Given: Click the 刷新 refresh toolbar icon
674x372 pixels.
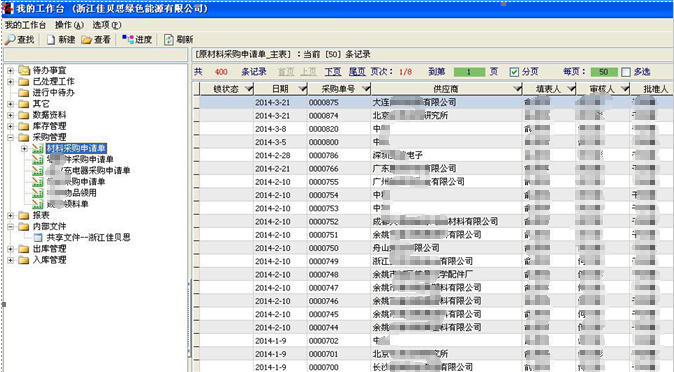Looking at the screenshot, I should point(168,40).
